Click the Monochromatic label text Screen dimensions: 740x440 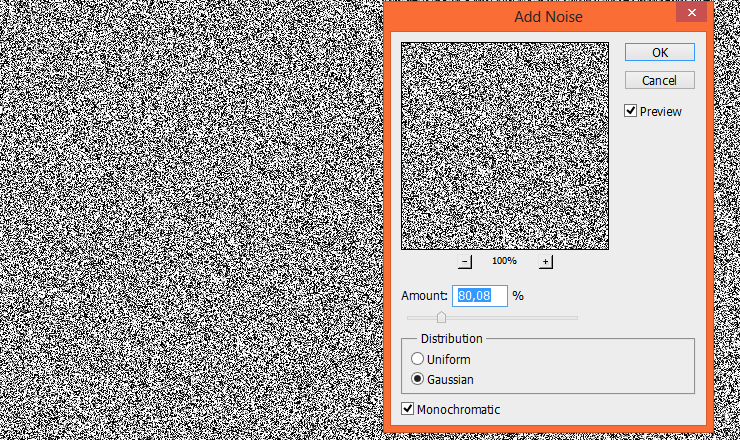click(458, 409)
